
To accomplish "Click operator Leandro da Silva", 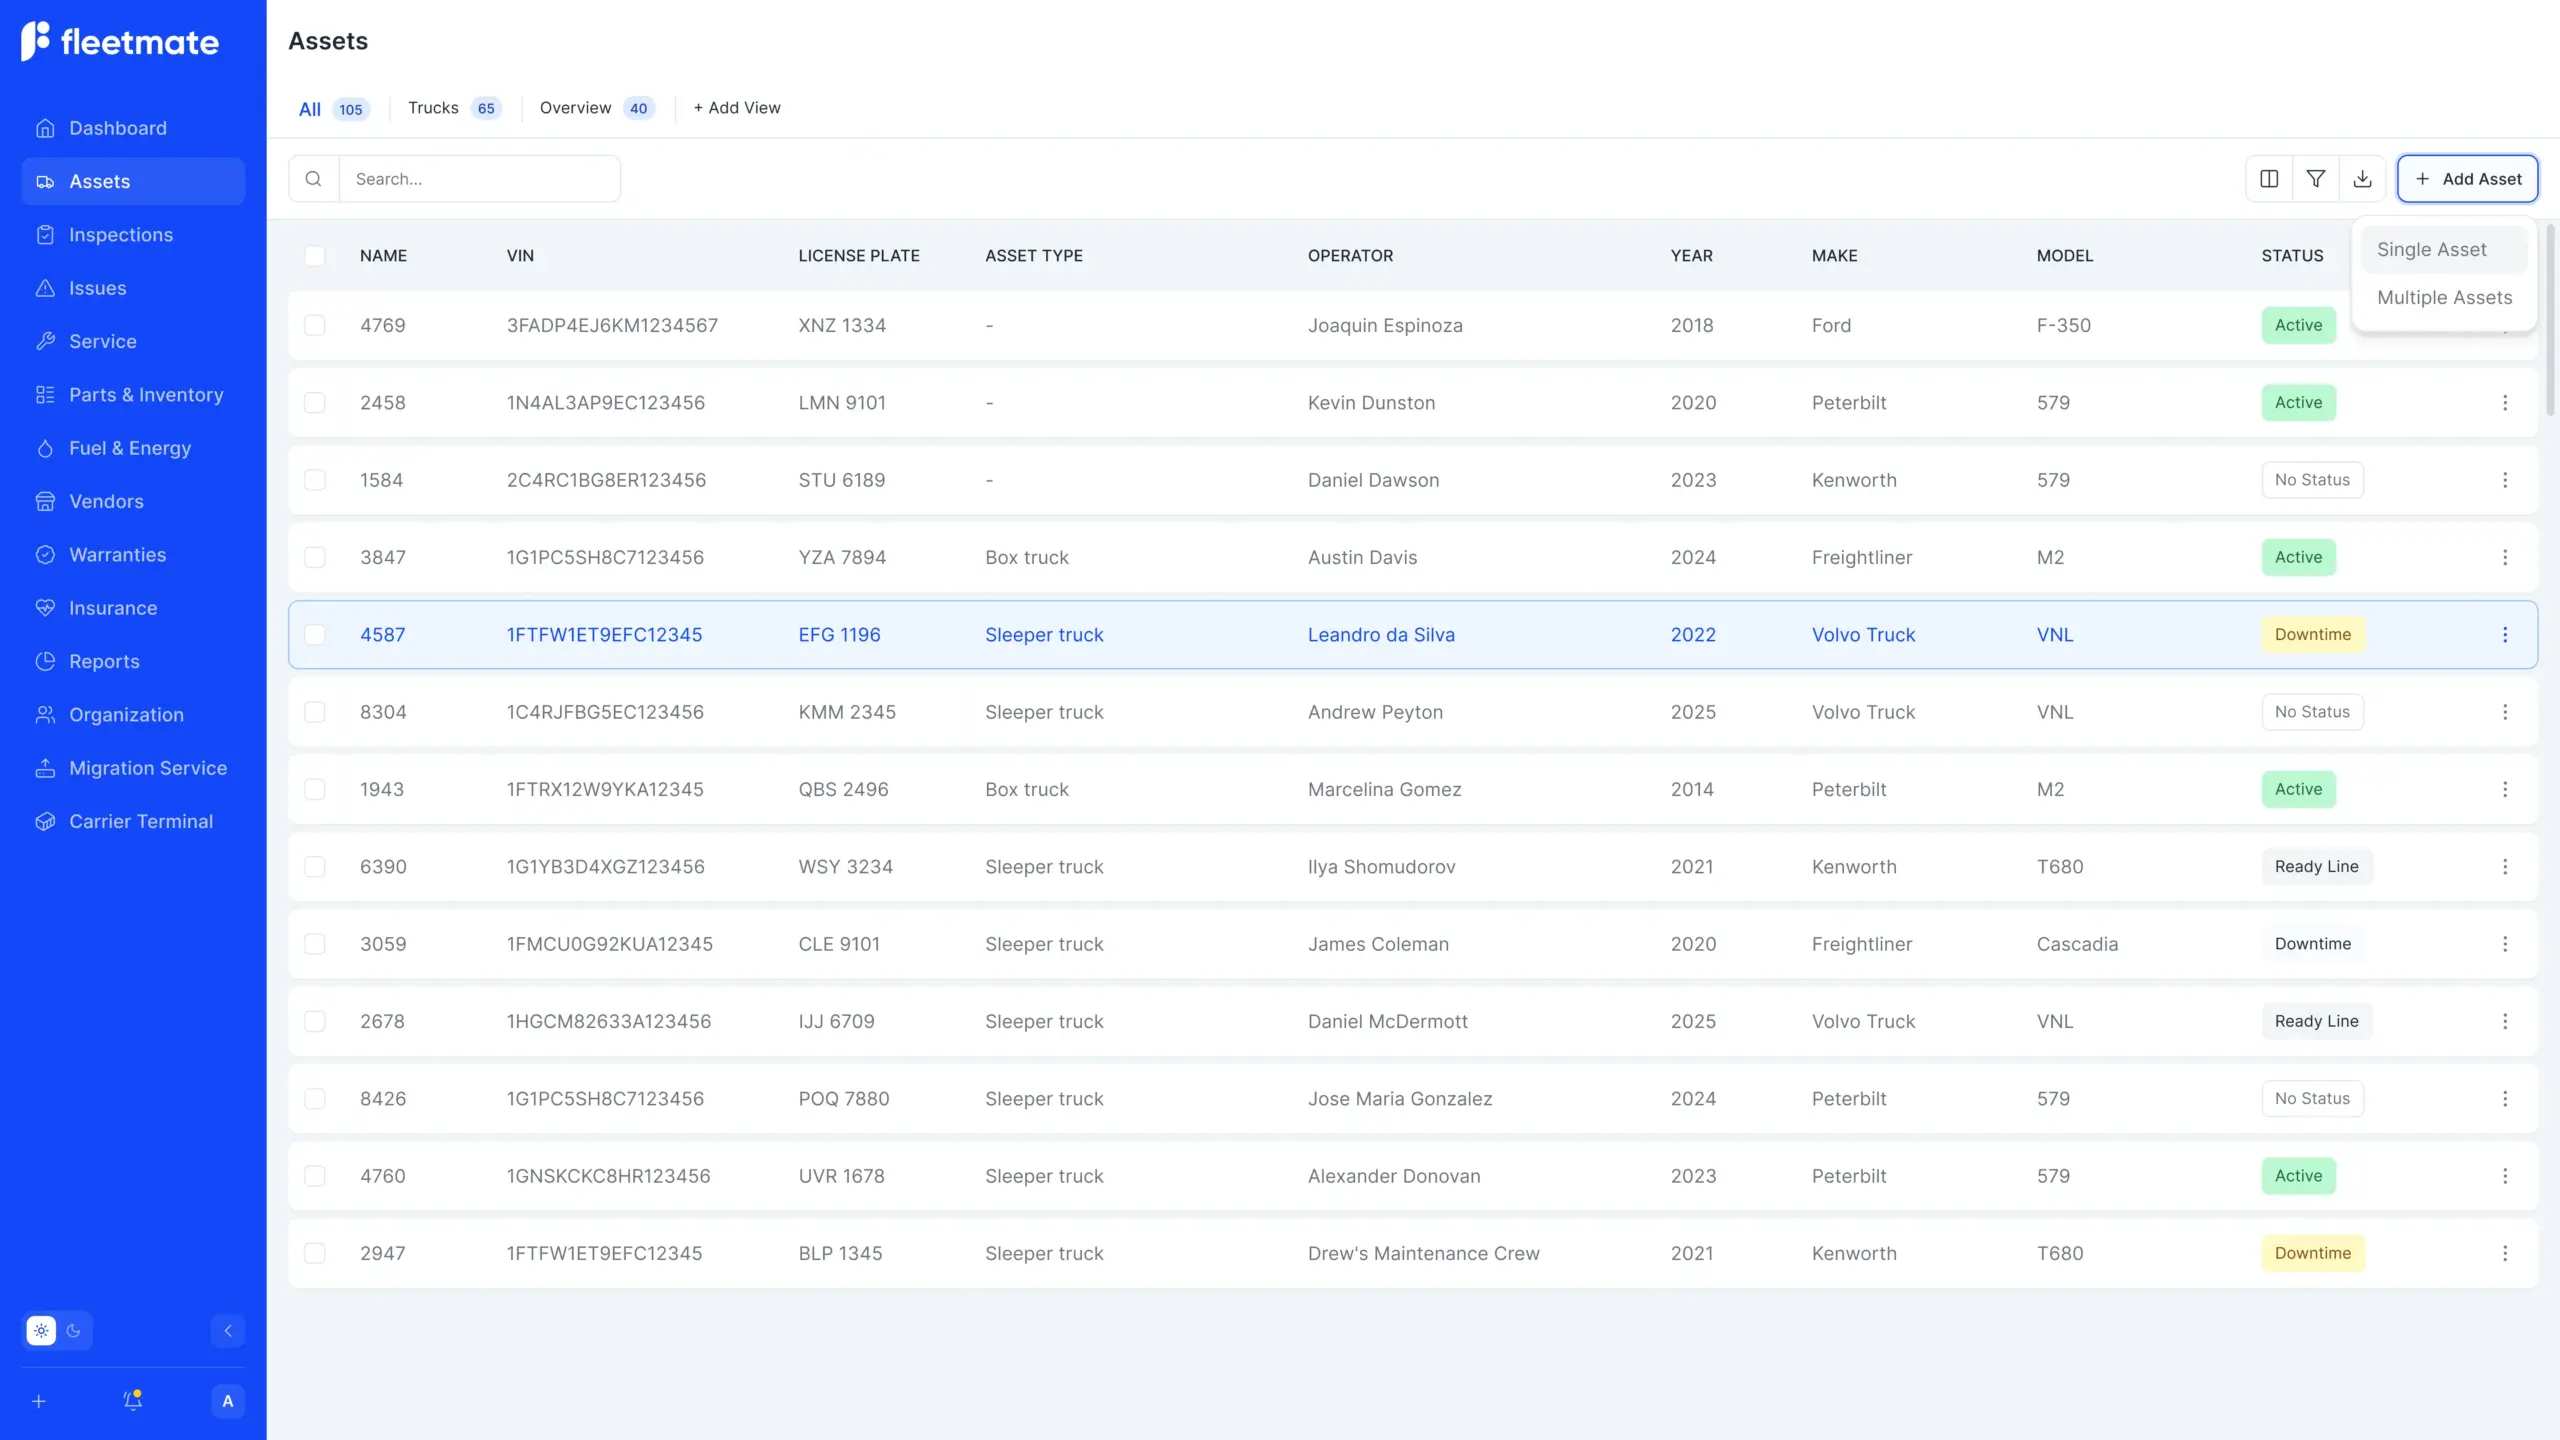I will coord(1381,634).
